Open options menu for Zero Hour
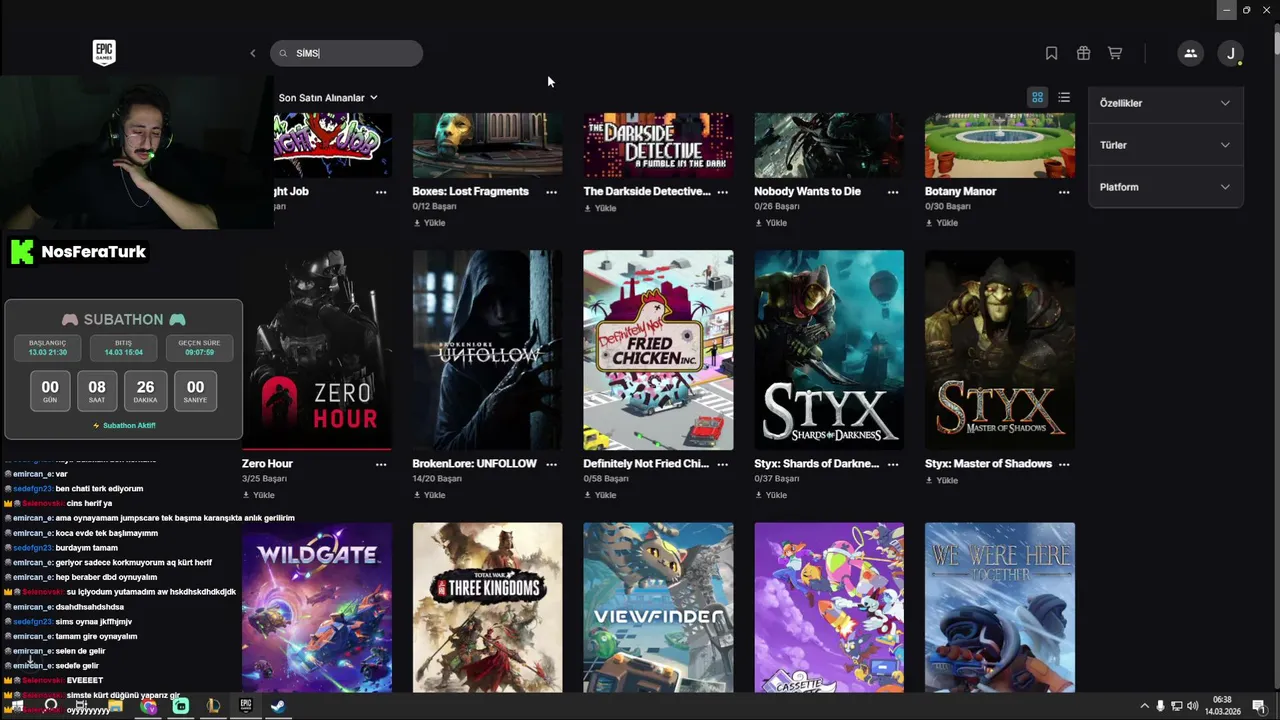Screen dimensions: 1280x720 pos(381,464)
